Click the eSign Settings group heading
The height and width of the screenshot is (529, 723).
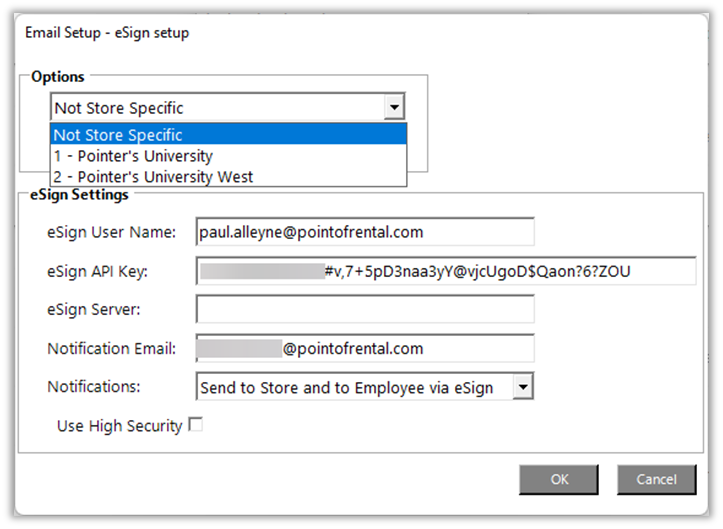click(79, 195)
